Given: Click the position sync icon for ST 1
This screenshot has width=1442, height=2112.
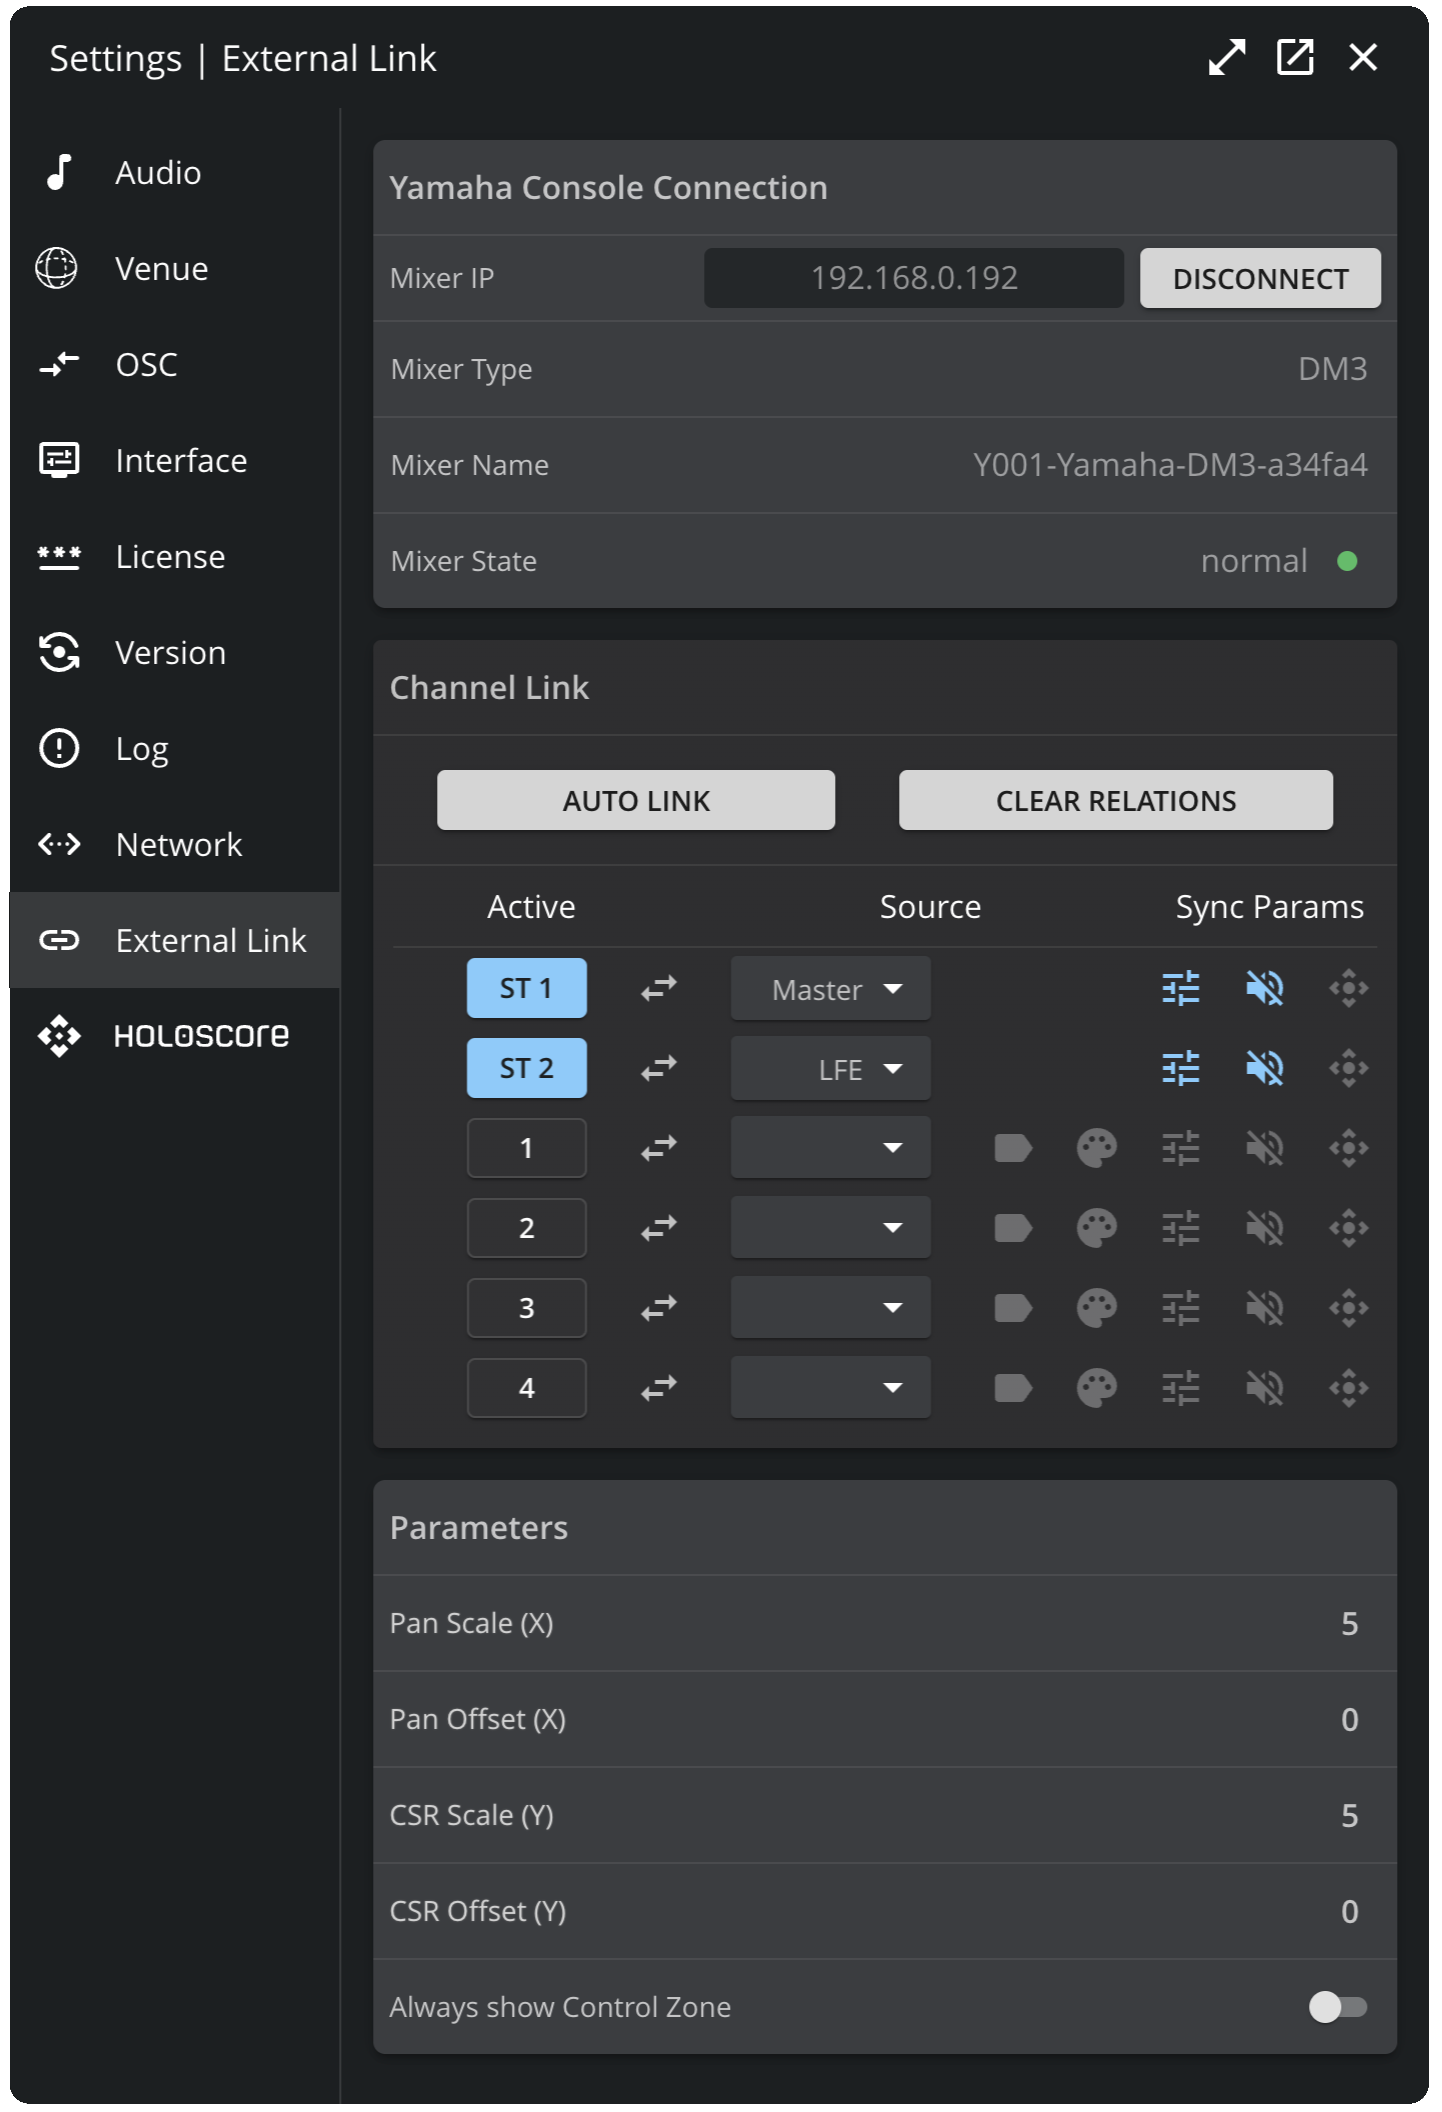Looking at the screenshot, I should coord(1348,988).
